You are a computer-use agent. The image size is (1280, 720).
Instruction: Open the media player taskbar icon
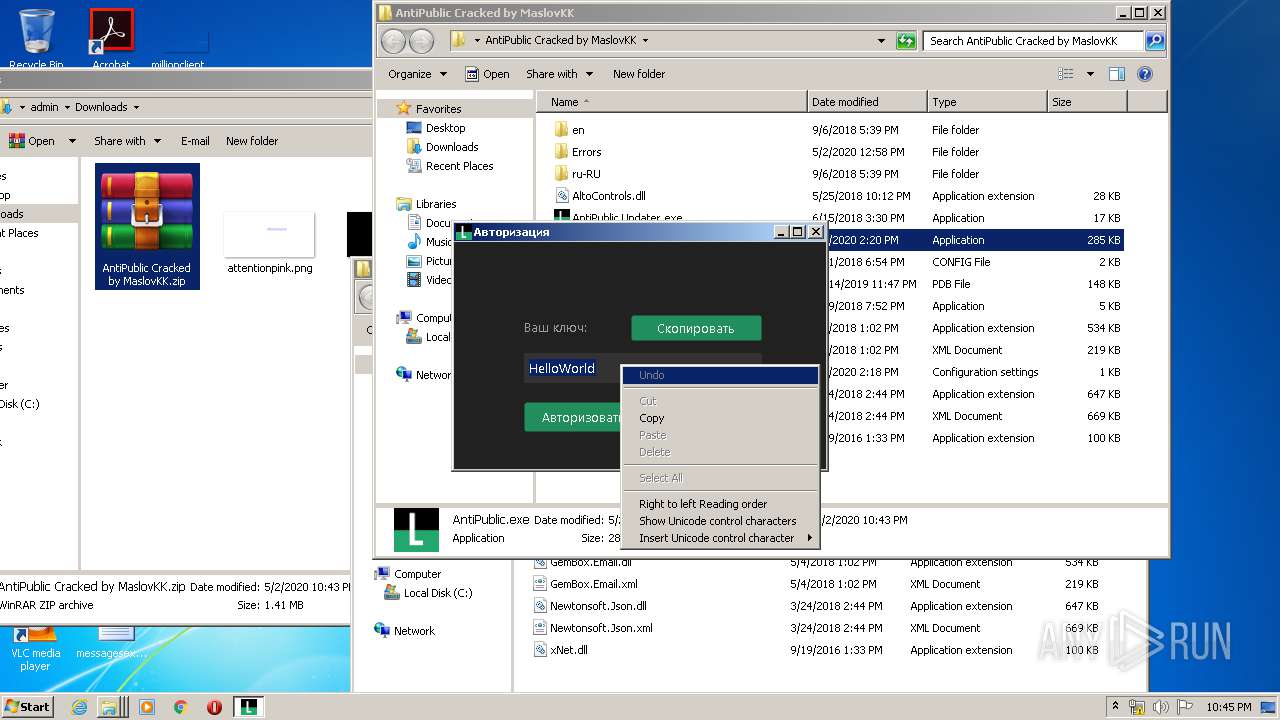click(x=147, y=707)
